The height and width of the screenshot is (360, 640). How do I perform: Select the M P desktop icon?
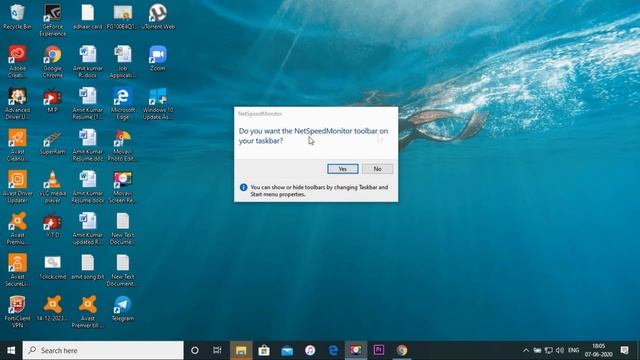[x=53, y=100]
